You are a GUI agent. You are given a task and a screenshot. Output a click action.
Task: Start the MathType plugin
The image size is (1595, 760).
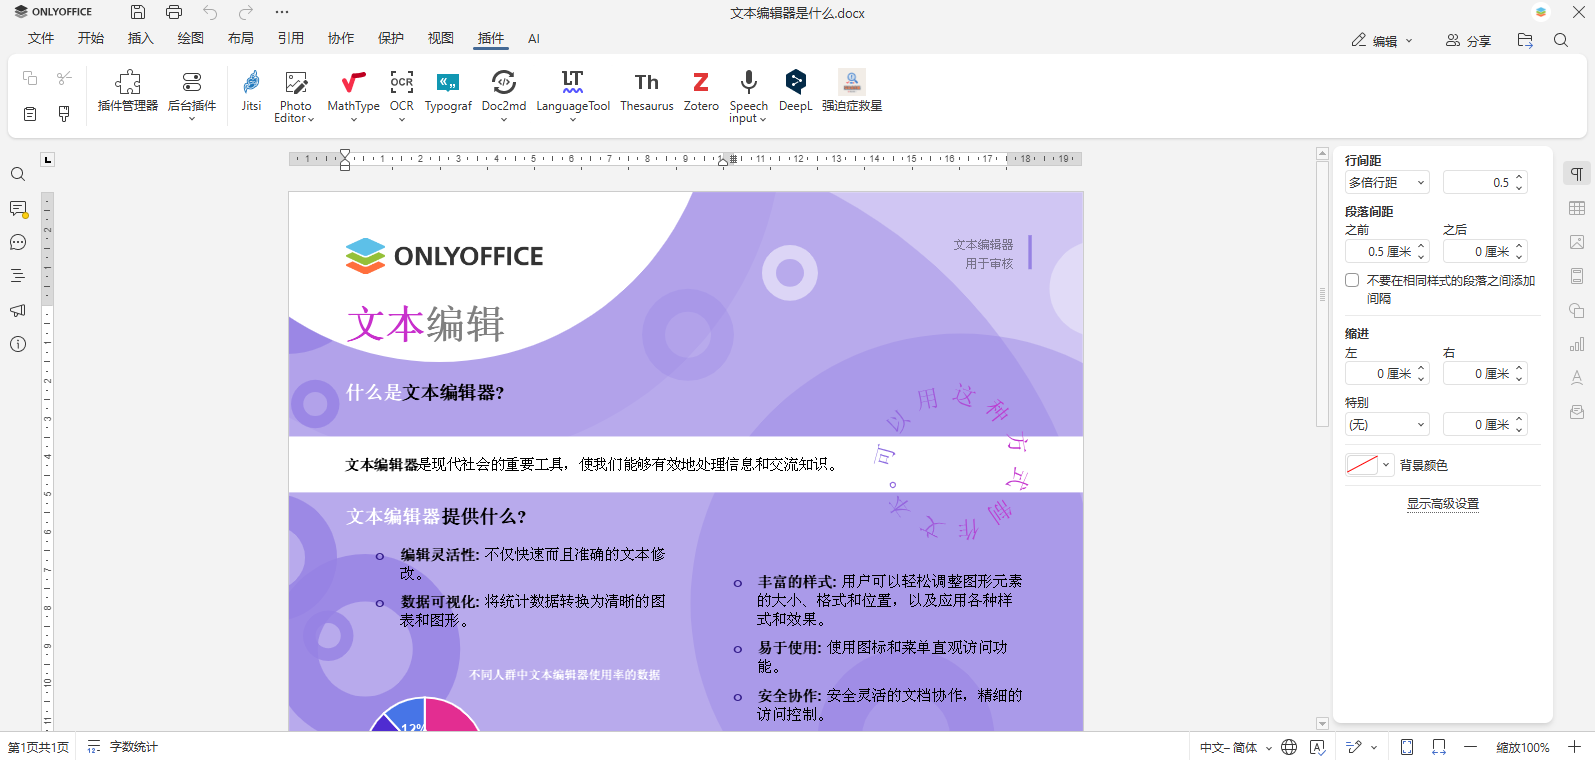click(x=353, y=96)
